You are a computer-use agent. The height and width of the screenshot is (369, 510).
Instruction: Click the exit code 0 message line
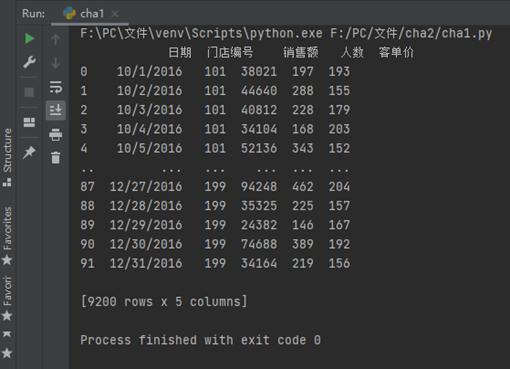(200, 340)
